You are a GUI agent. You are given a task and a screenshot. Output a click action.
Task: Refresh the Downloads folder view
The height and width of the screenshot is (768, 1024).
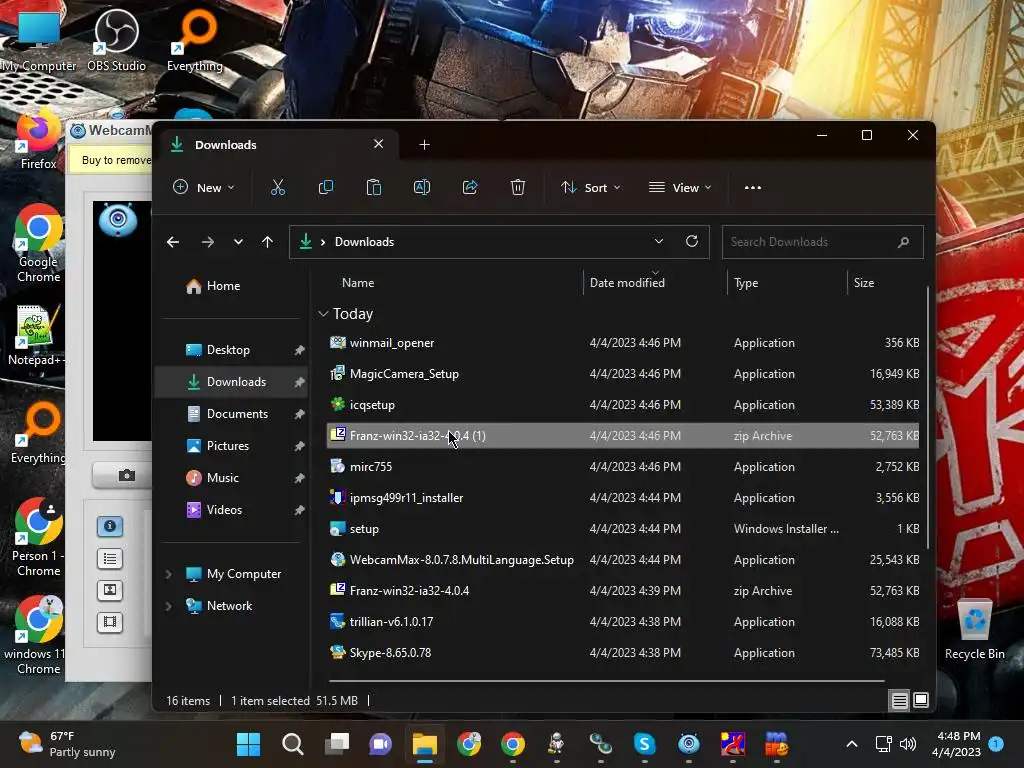[692, 241]
